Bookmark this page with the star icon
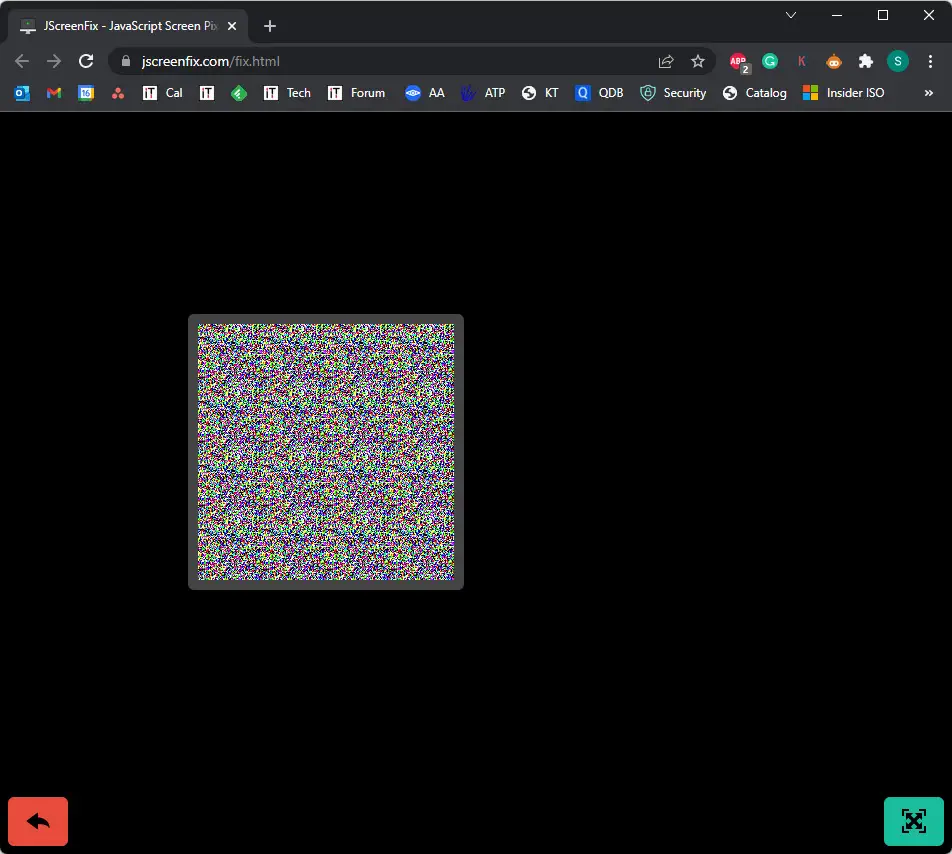Screen dimensions: 952x854 pos(698,61)
